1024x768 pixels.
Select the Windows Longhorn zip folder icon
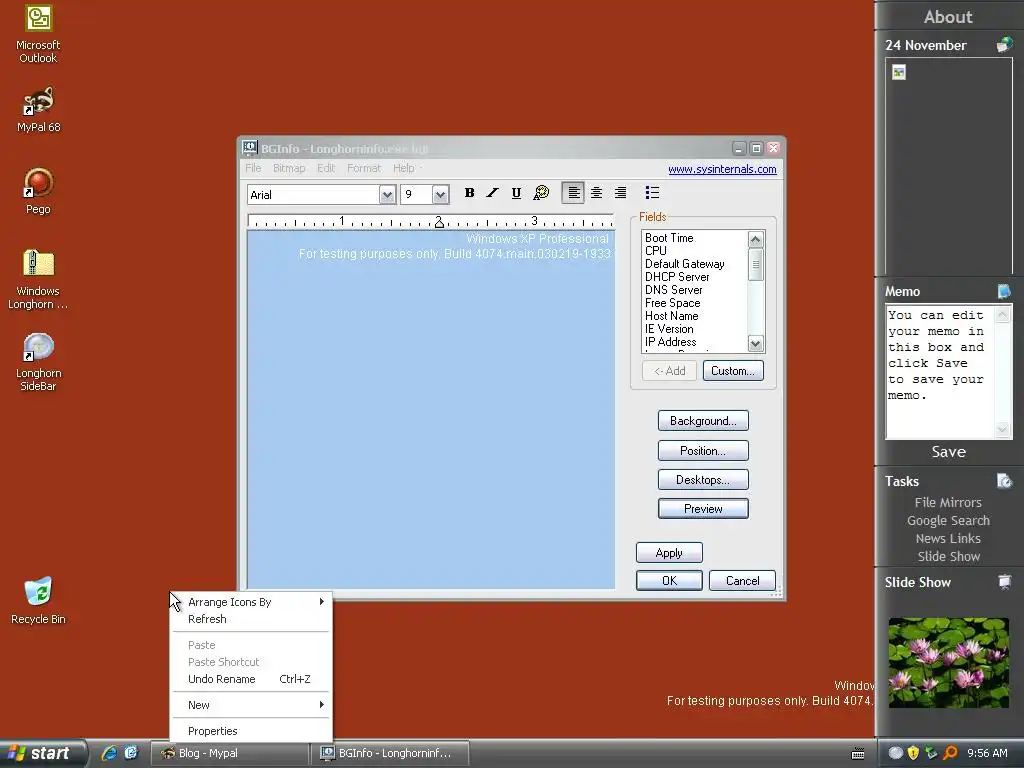pyautogui.click(x=38, y=280)
